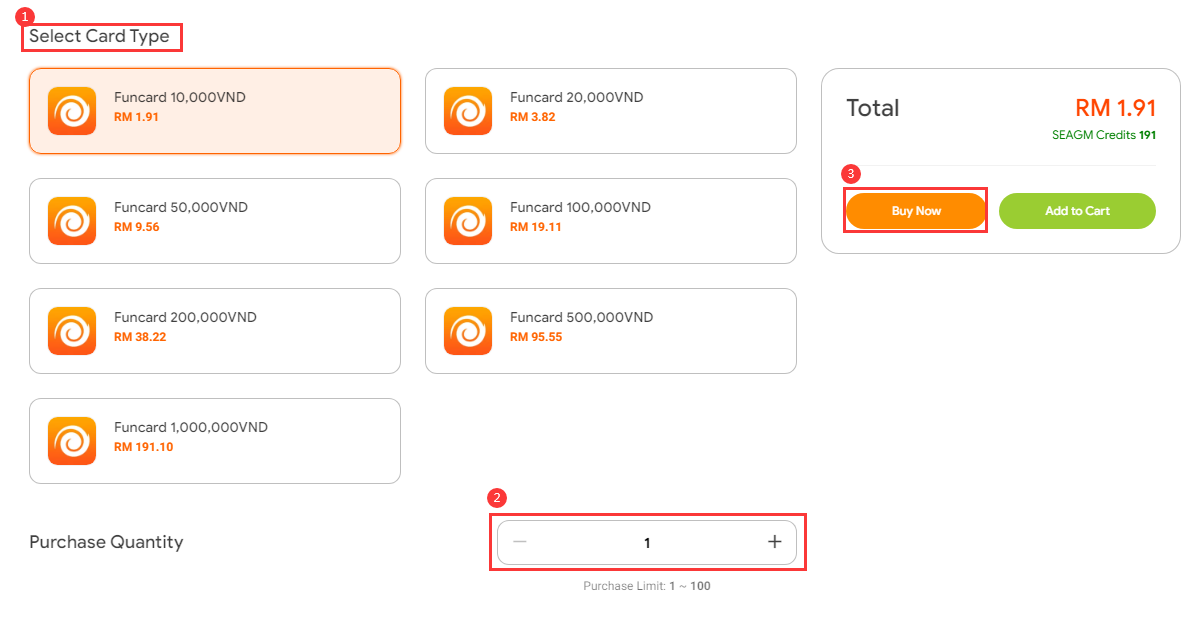Select Funcard 500,000VND for RM 95.55

pyautogui.click(x=611, y=331)
